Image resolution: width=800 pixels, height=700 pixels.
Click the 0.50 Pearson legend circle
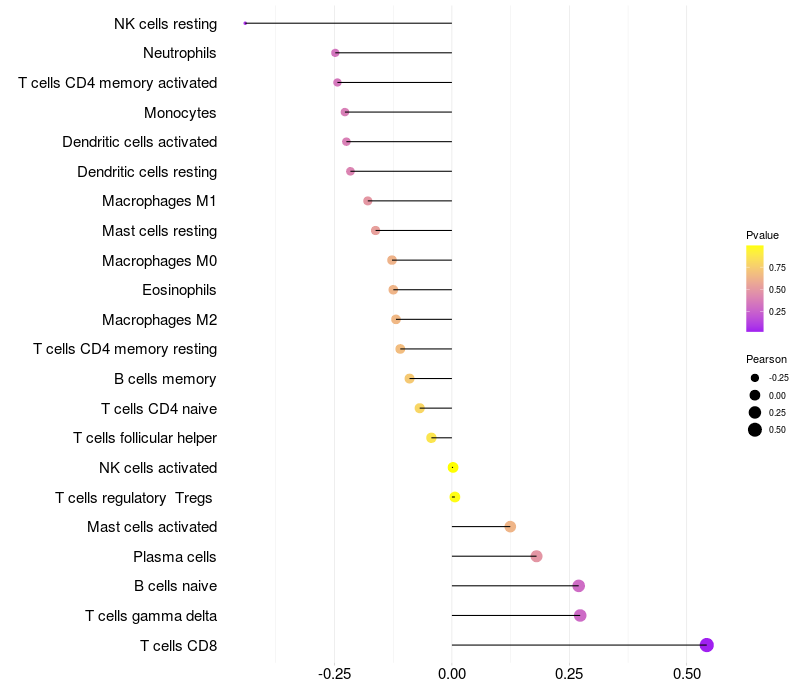coord(755,430)
